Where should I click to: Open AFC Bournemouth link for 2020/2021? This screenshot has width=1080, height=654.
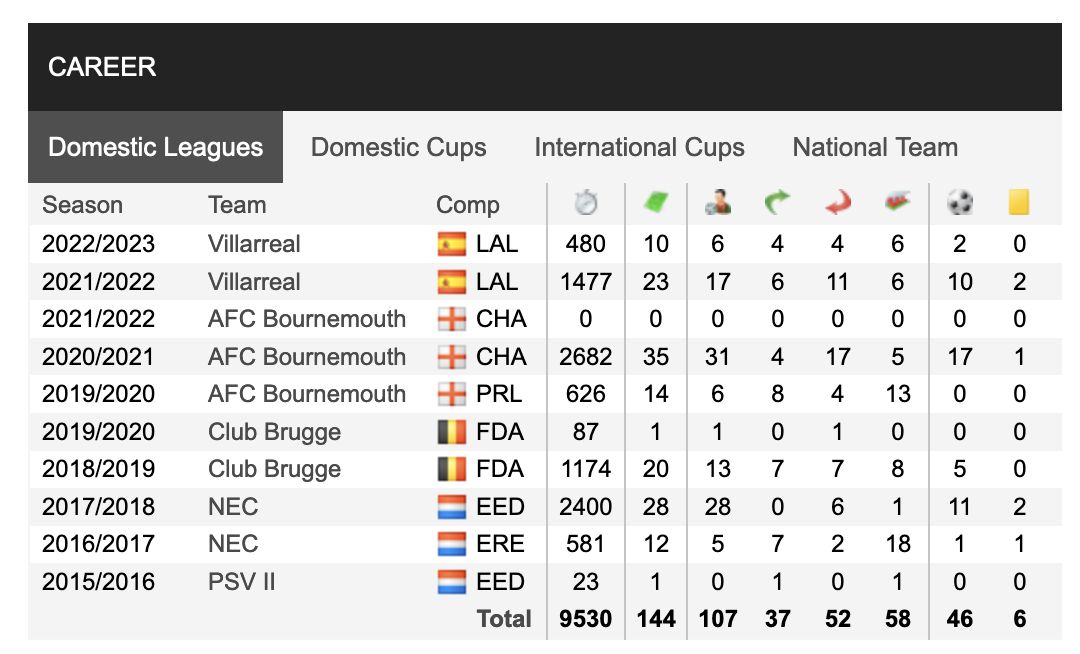307,357
